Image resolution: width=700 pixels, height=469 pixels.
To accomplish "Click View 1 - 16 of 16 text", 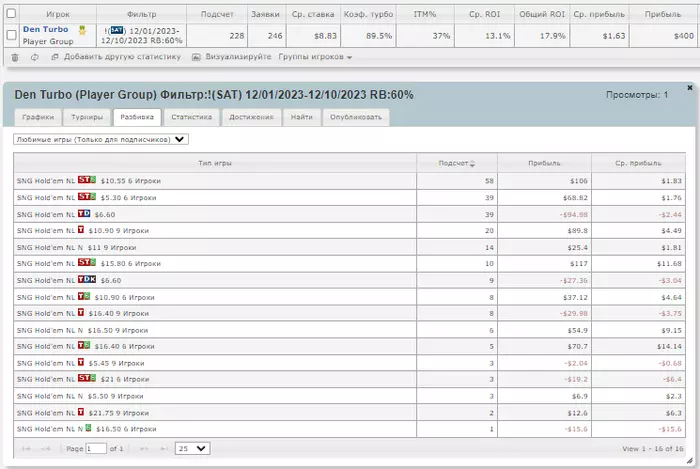I will pyautogui.click(x=653, y=449).
